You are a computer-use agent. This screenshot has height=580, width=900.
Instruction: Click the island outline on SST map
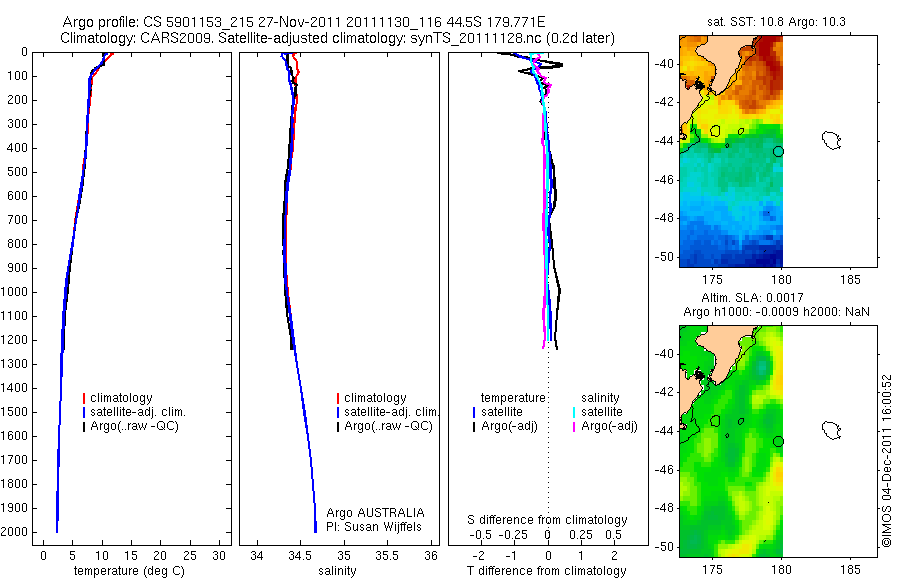click(x=831, y=140)
